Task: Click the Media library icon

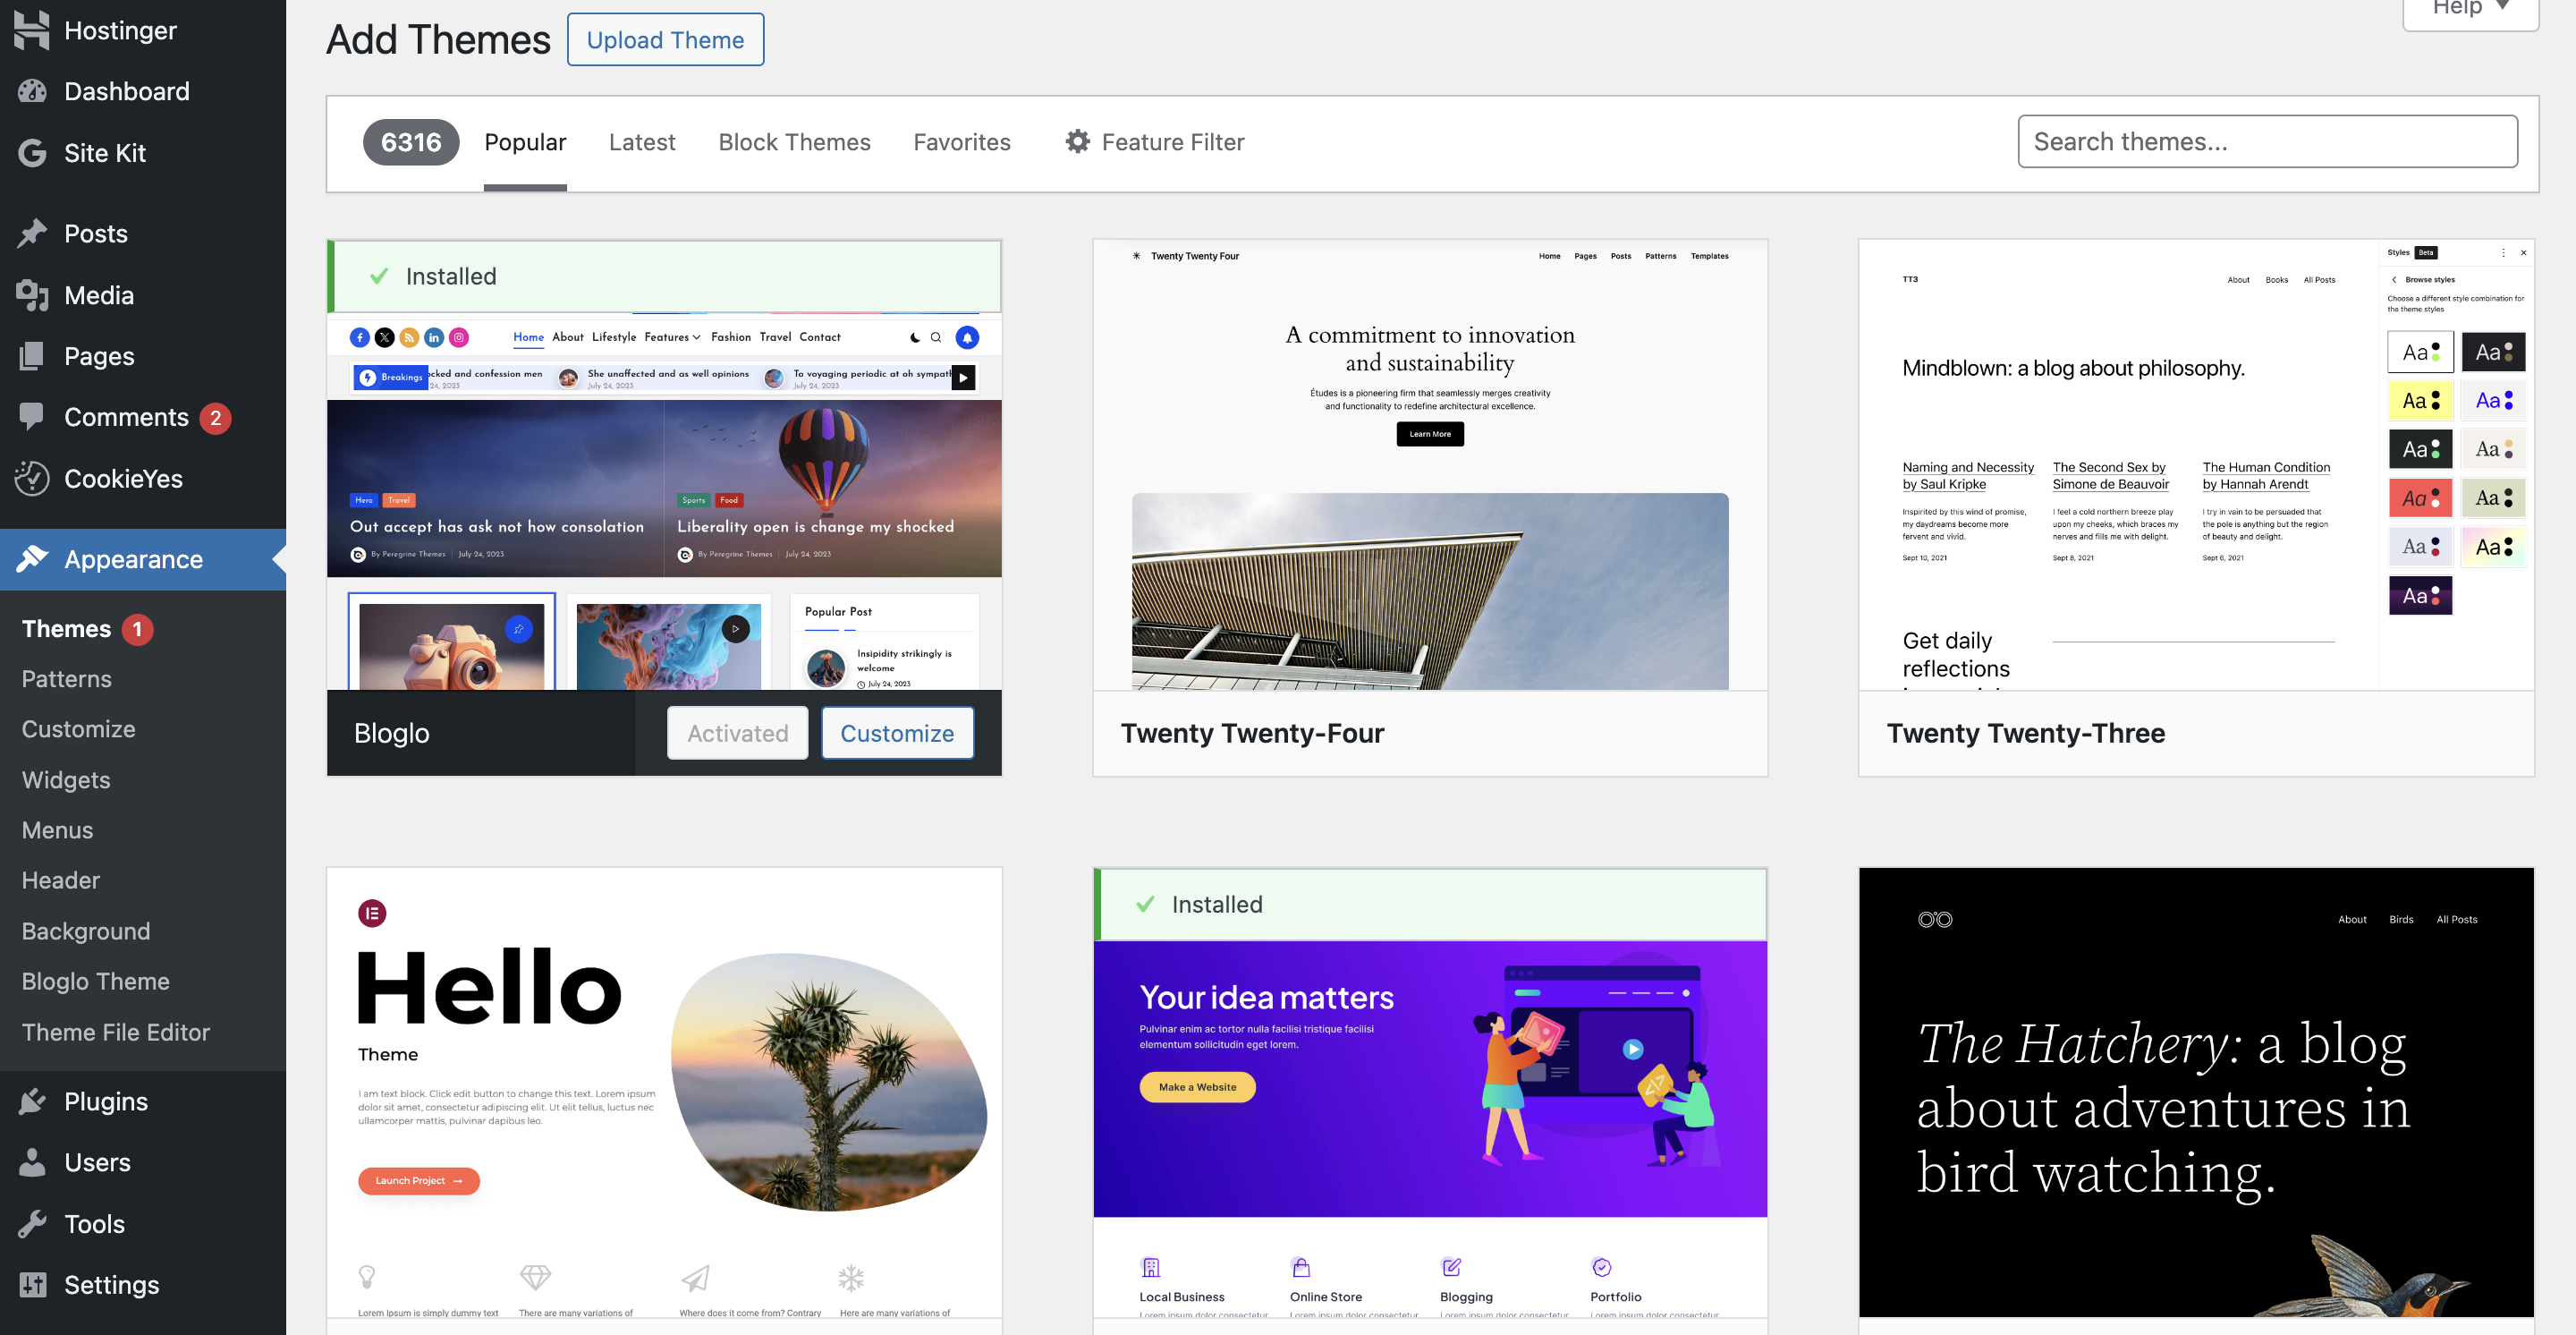Action: click(32, 295)
